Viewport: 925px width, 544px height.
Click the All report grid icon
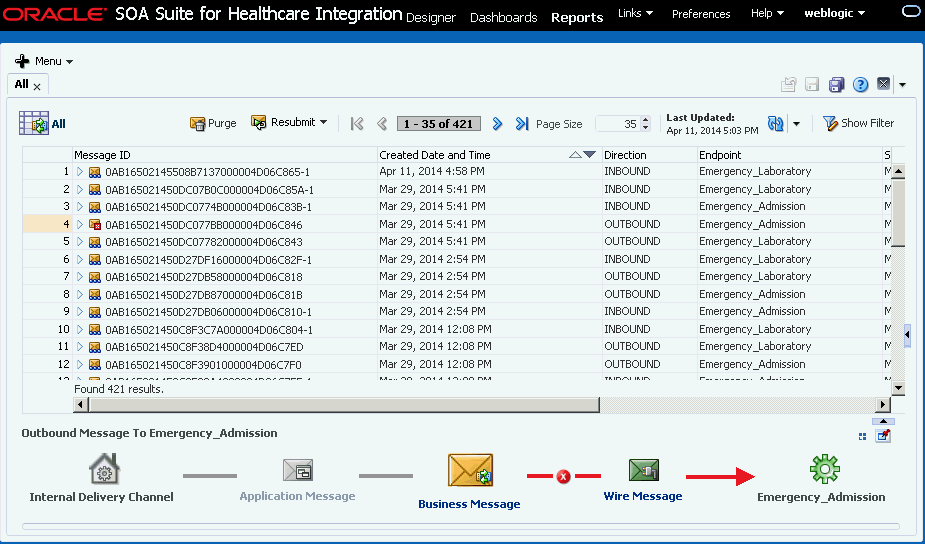[x=33, y=123]
